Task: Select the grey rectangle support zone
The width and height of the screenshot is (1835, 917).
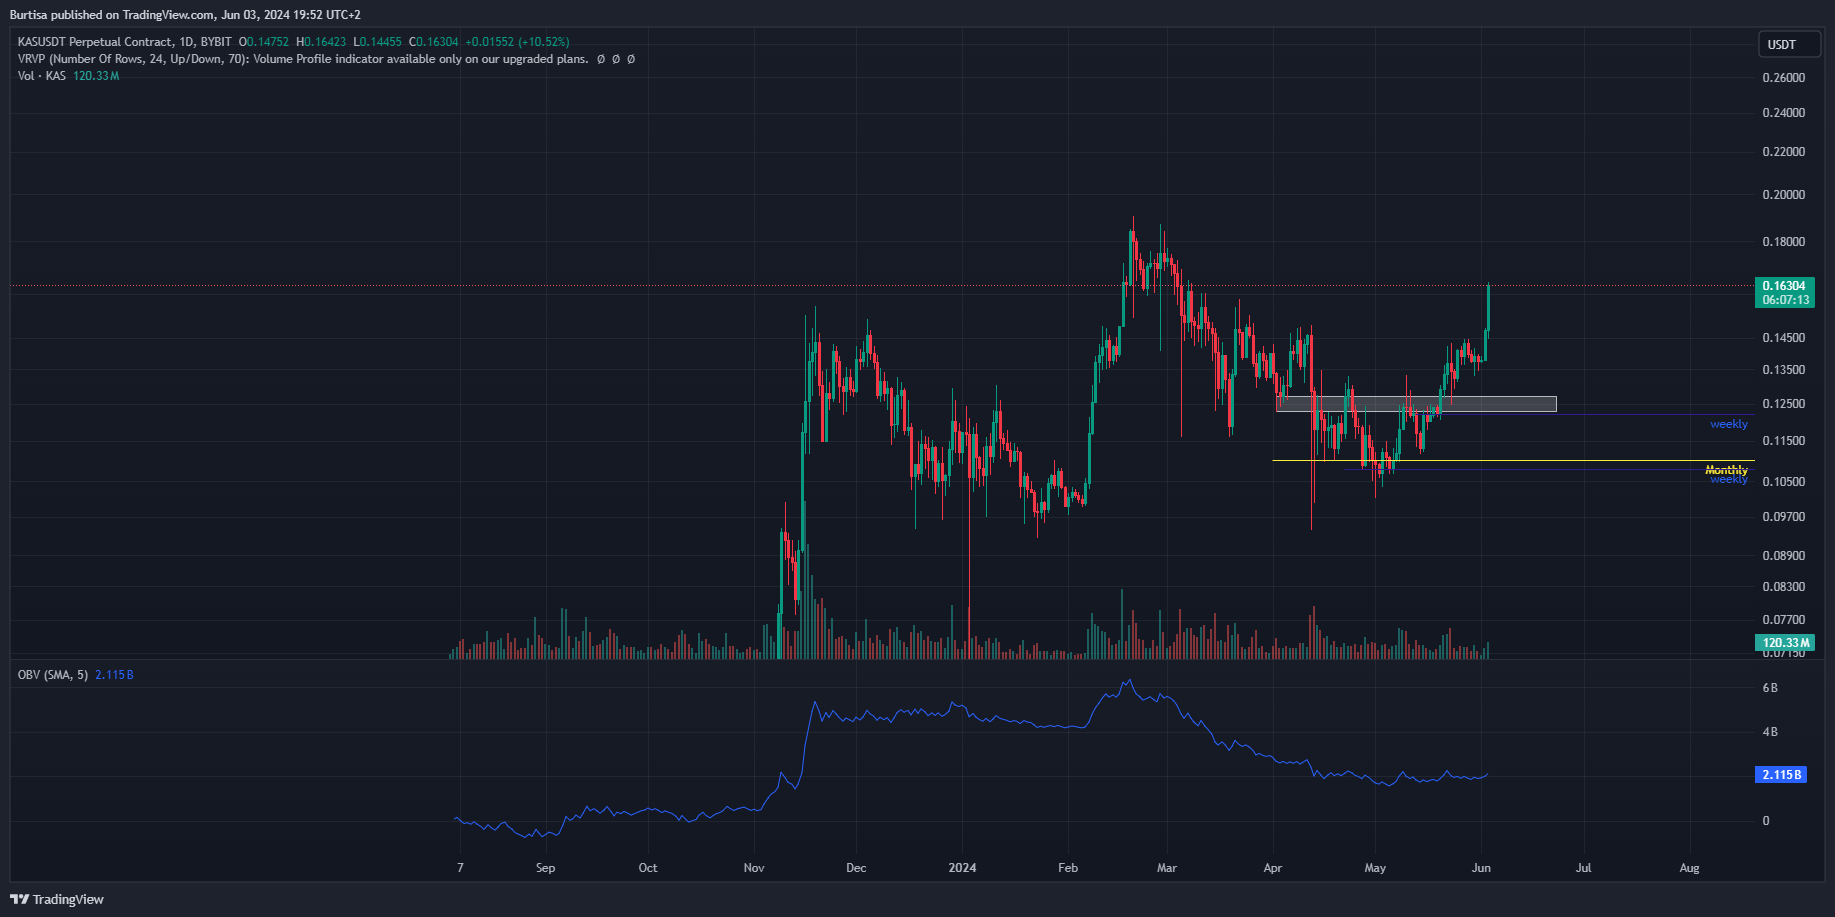Action: (x=1416, y=404)
